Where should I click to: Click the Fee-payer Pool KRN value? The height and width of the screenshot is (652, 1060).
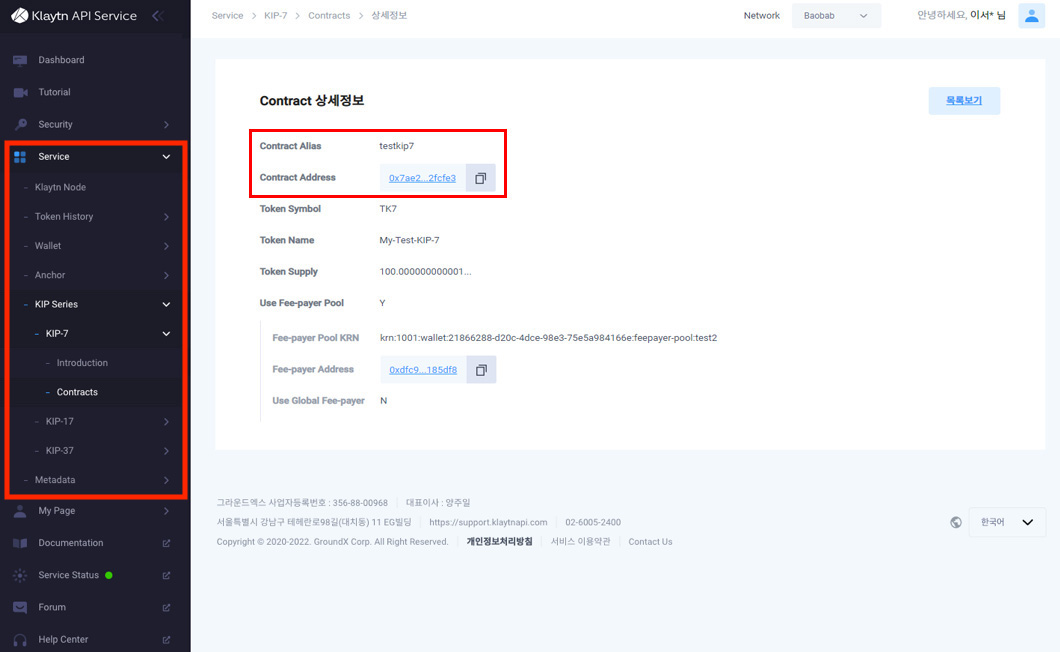(548, 337)
